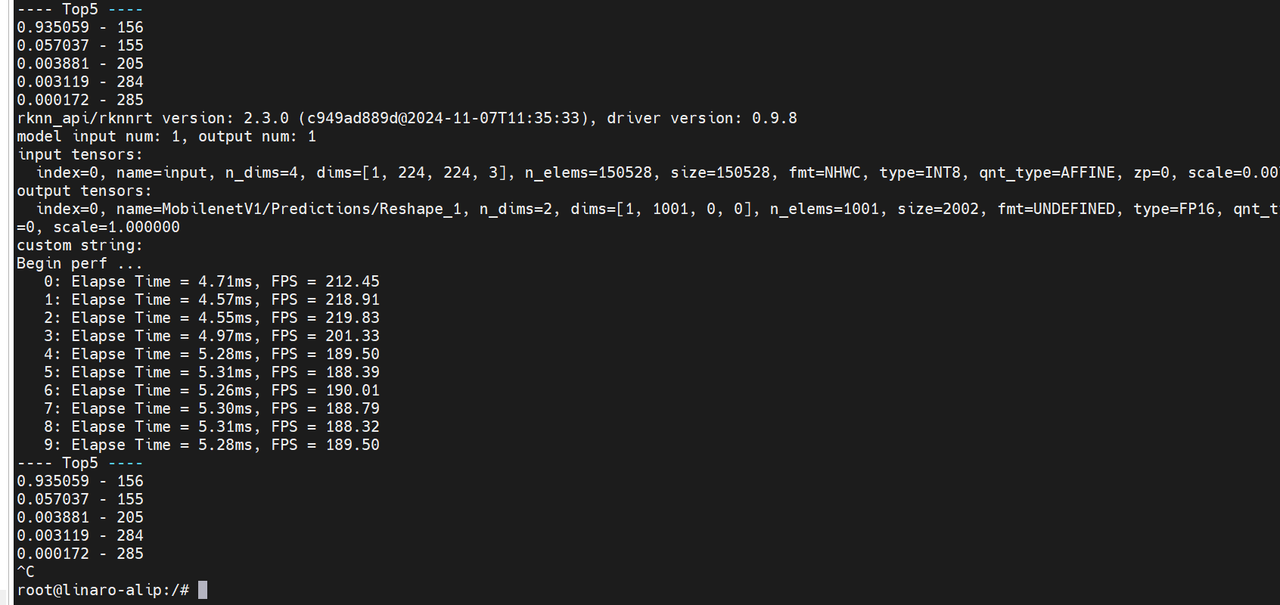Click the 'Begin perf ...' line
1280x605 pixels.
(80, 263)
